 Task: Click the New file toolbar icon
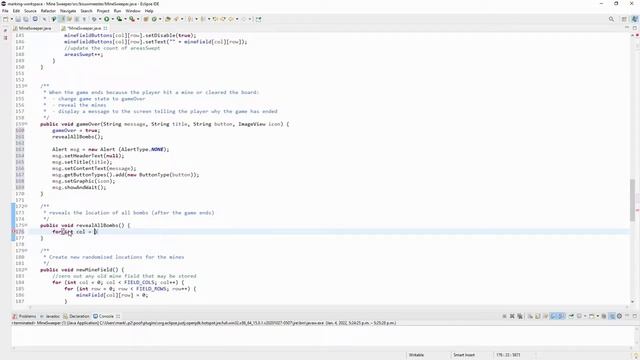(5, 19)
